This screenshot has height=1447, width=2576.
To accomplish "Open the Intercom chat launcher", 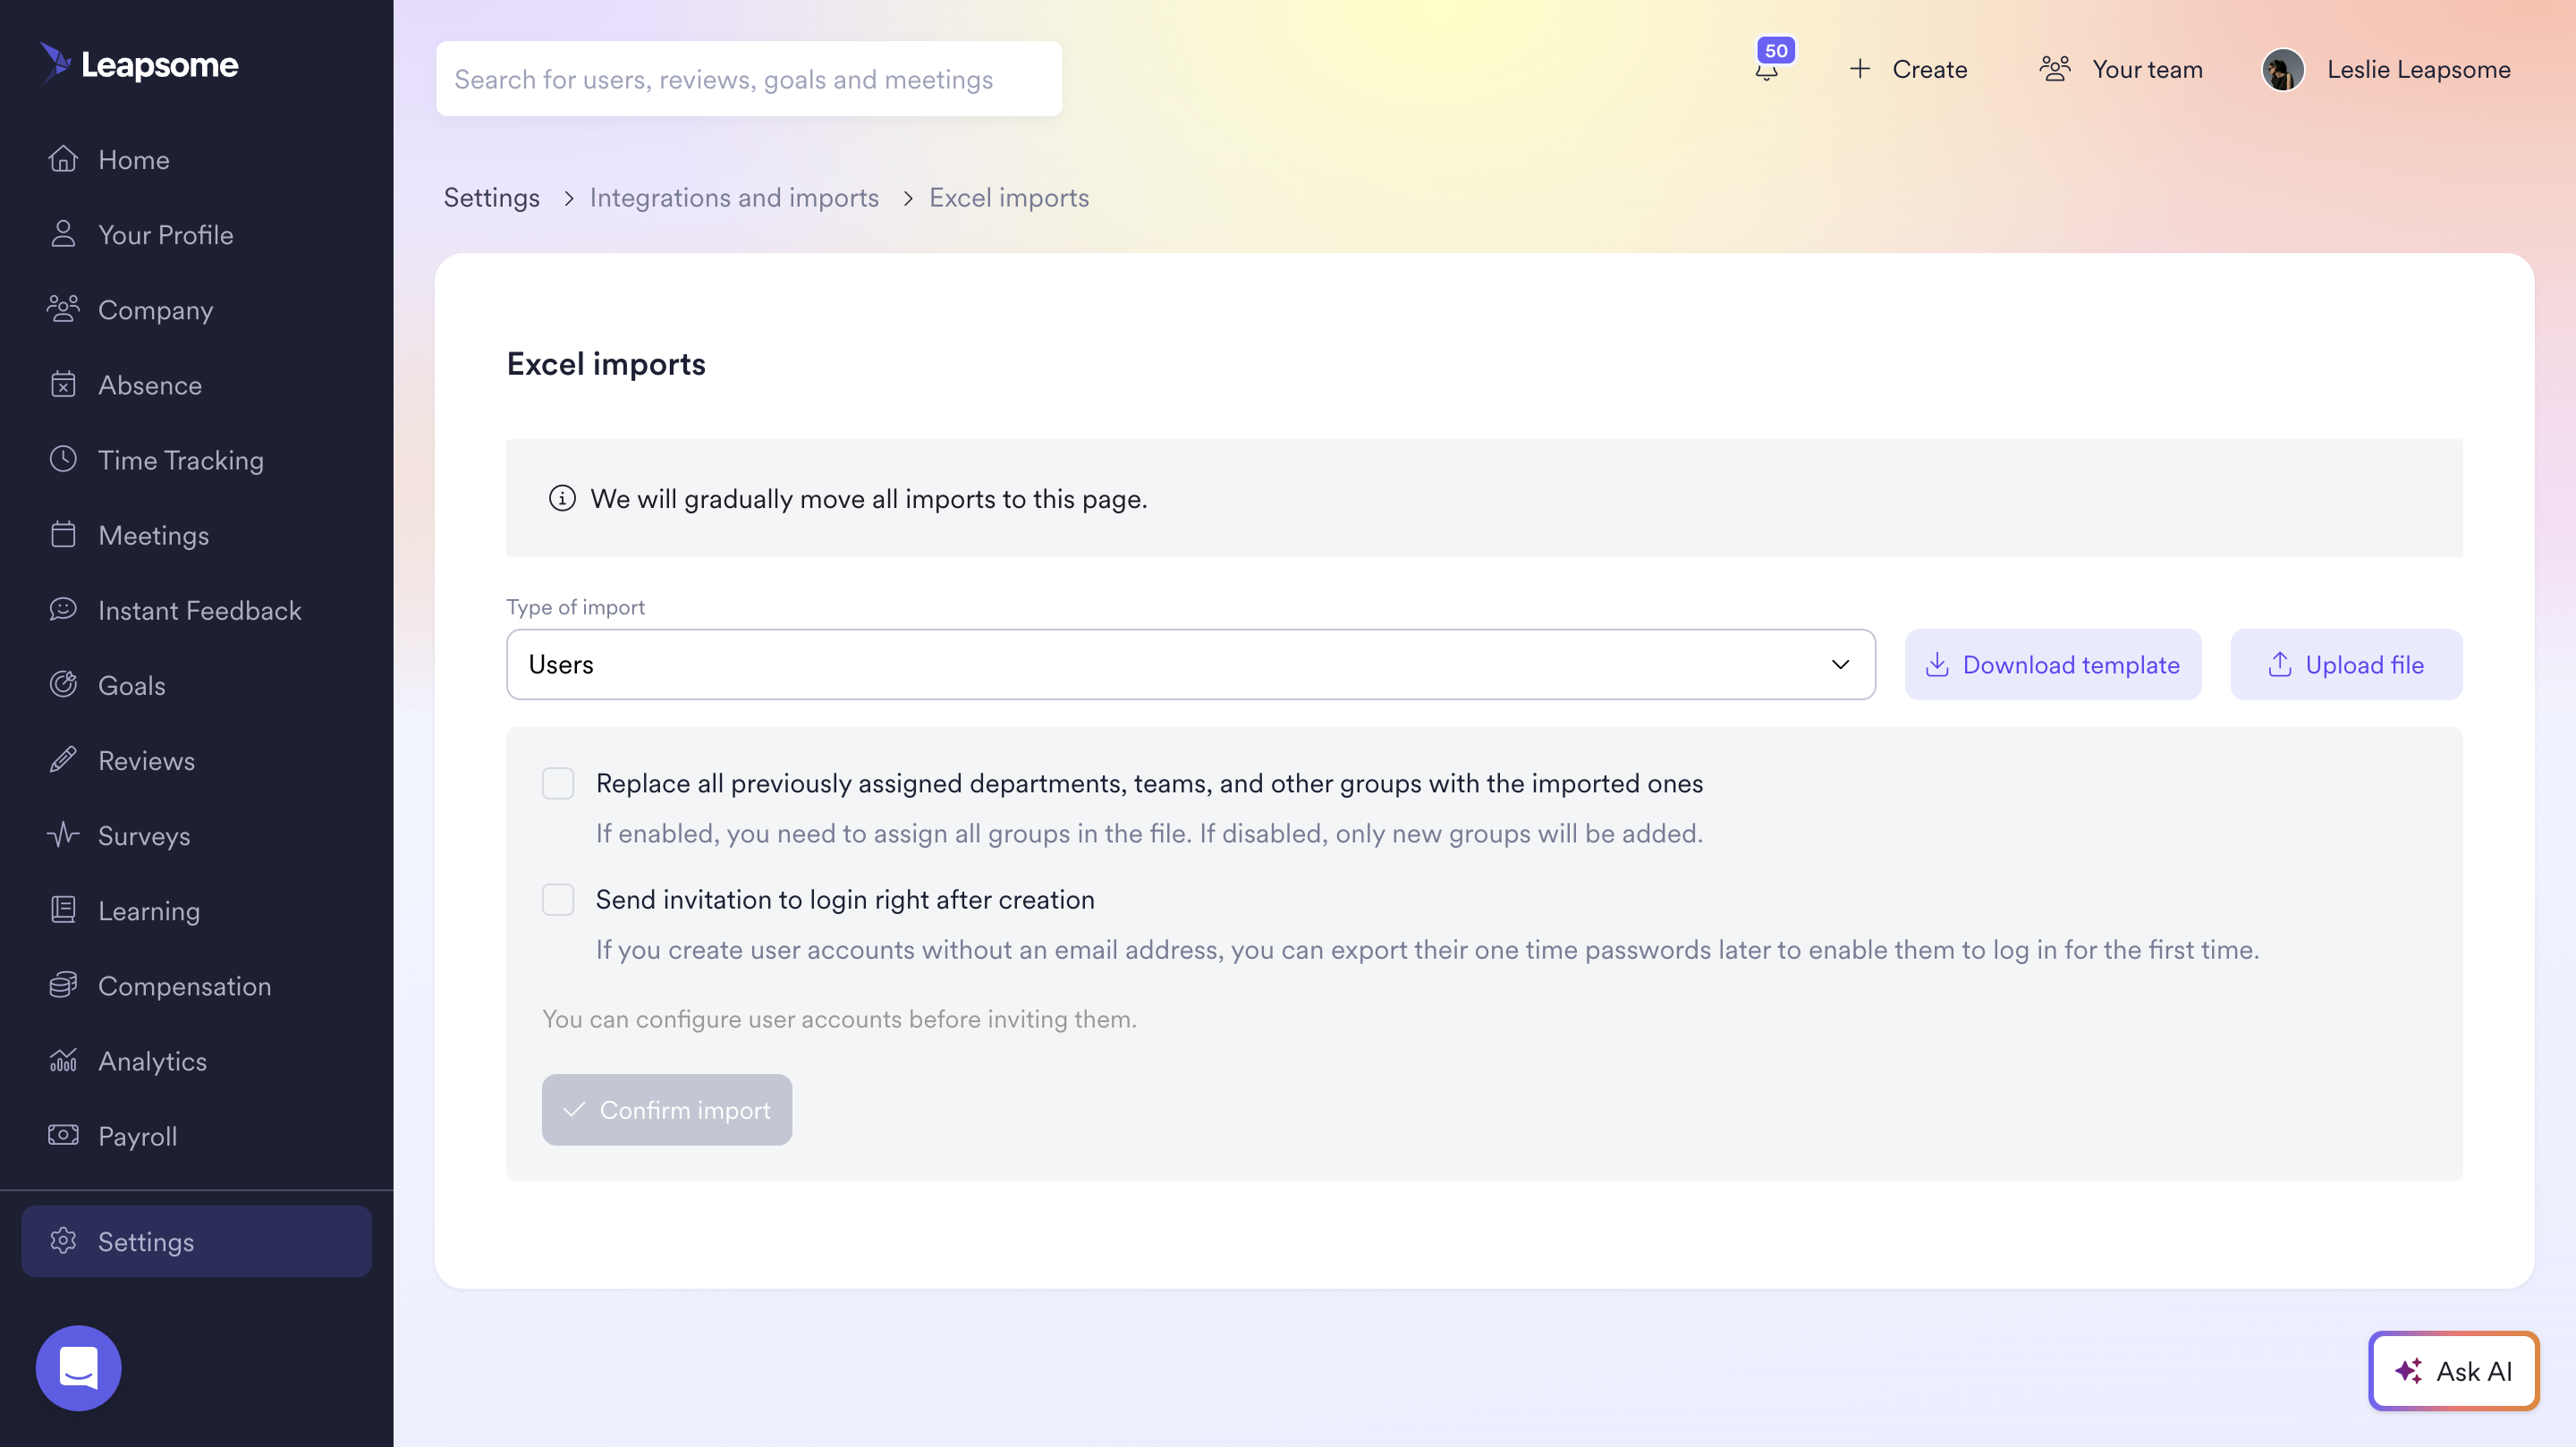I will (78, 1367).
